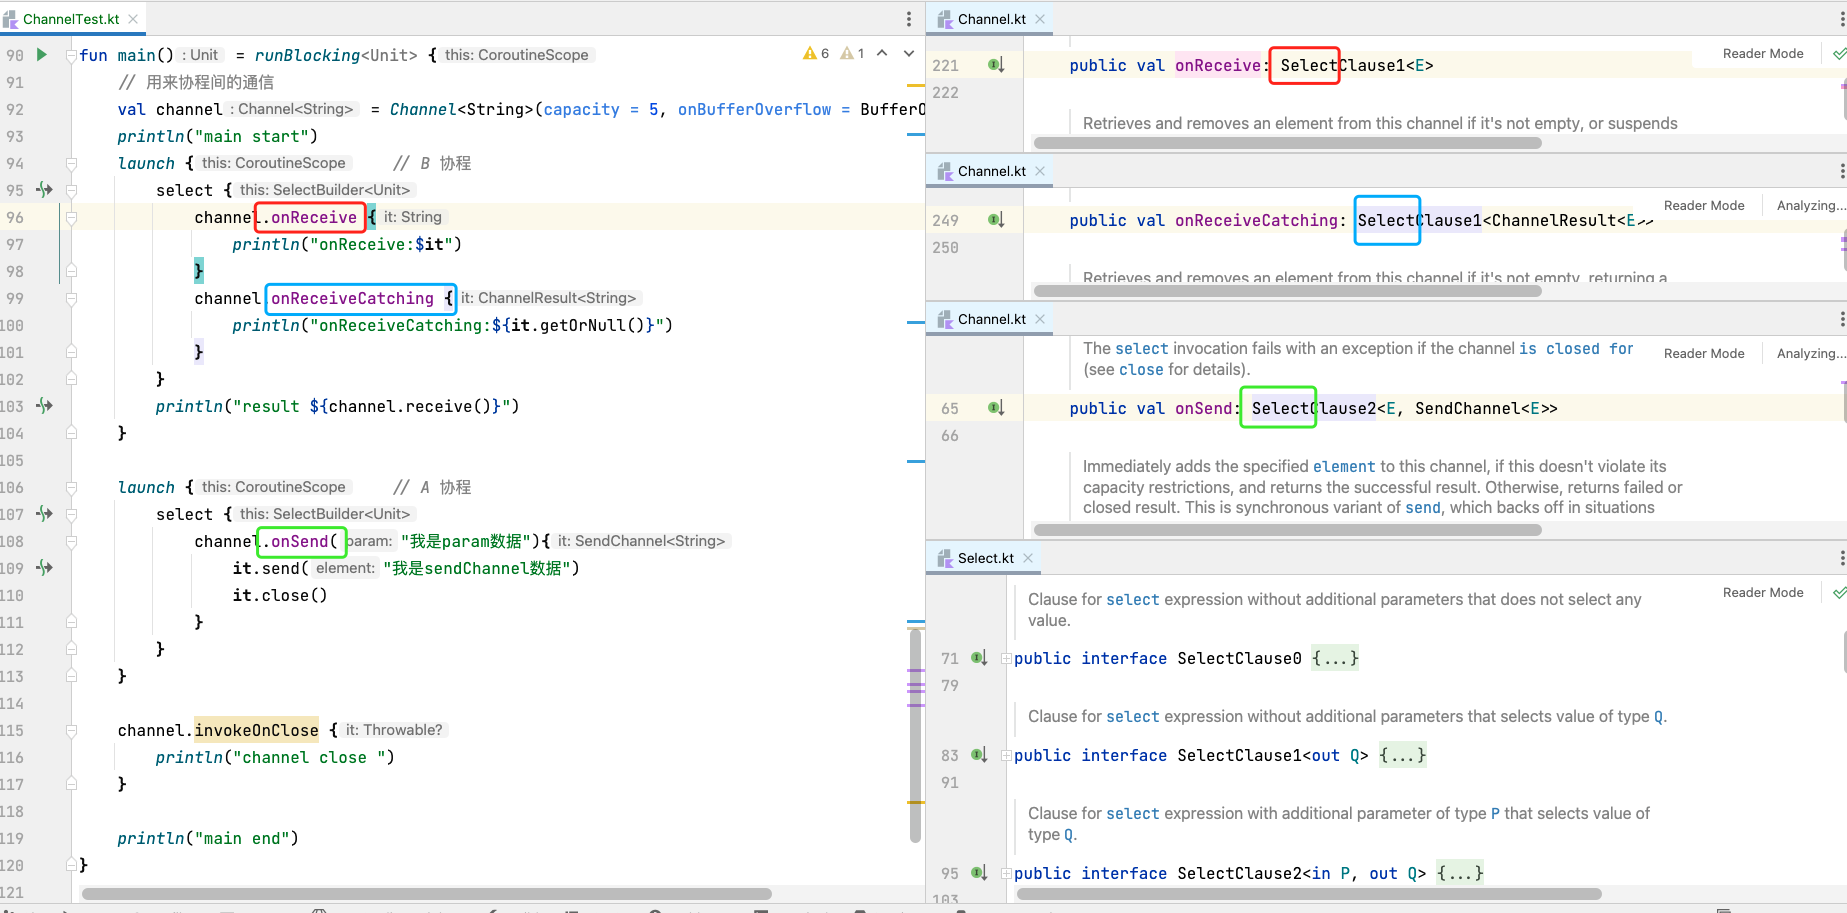This screenshot has height=913, width=1847.
Task: Click horizontal scrollbar in Select.kt pane
Action: (1309, 894)
